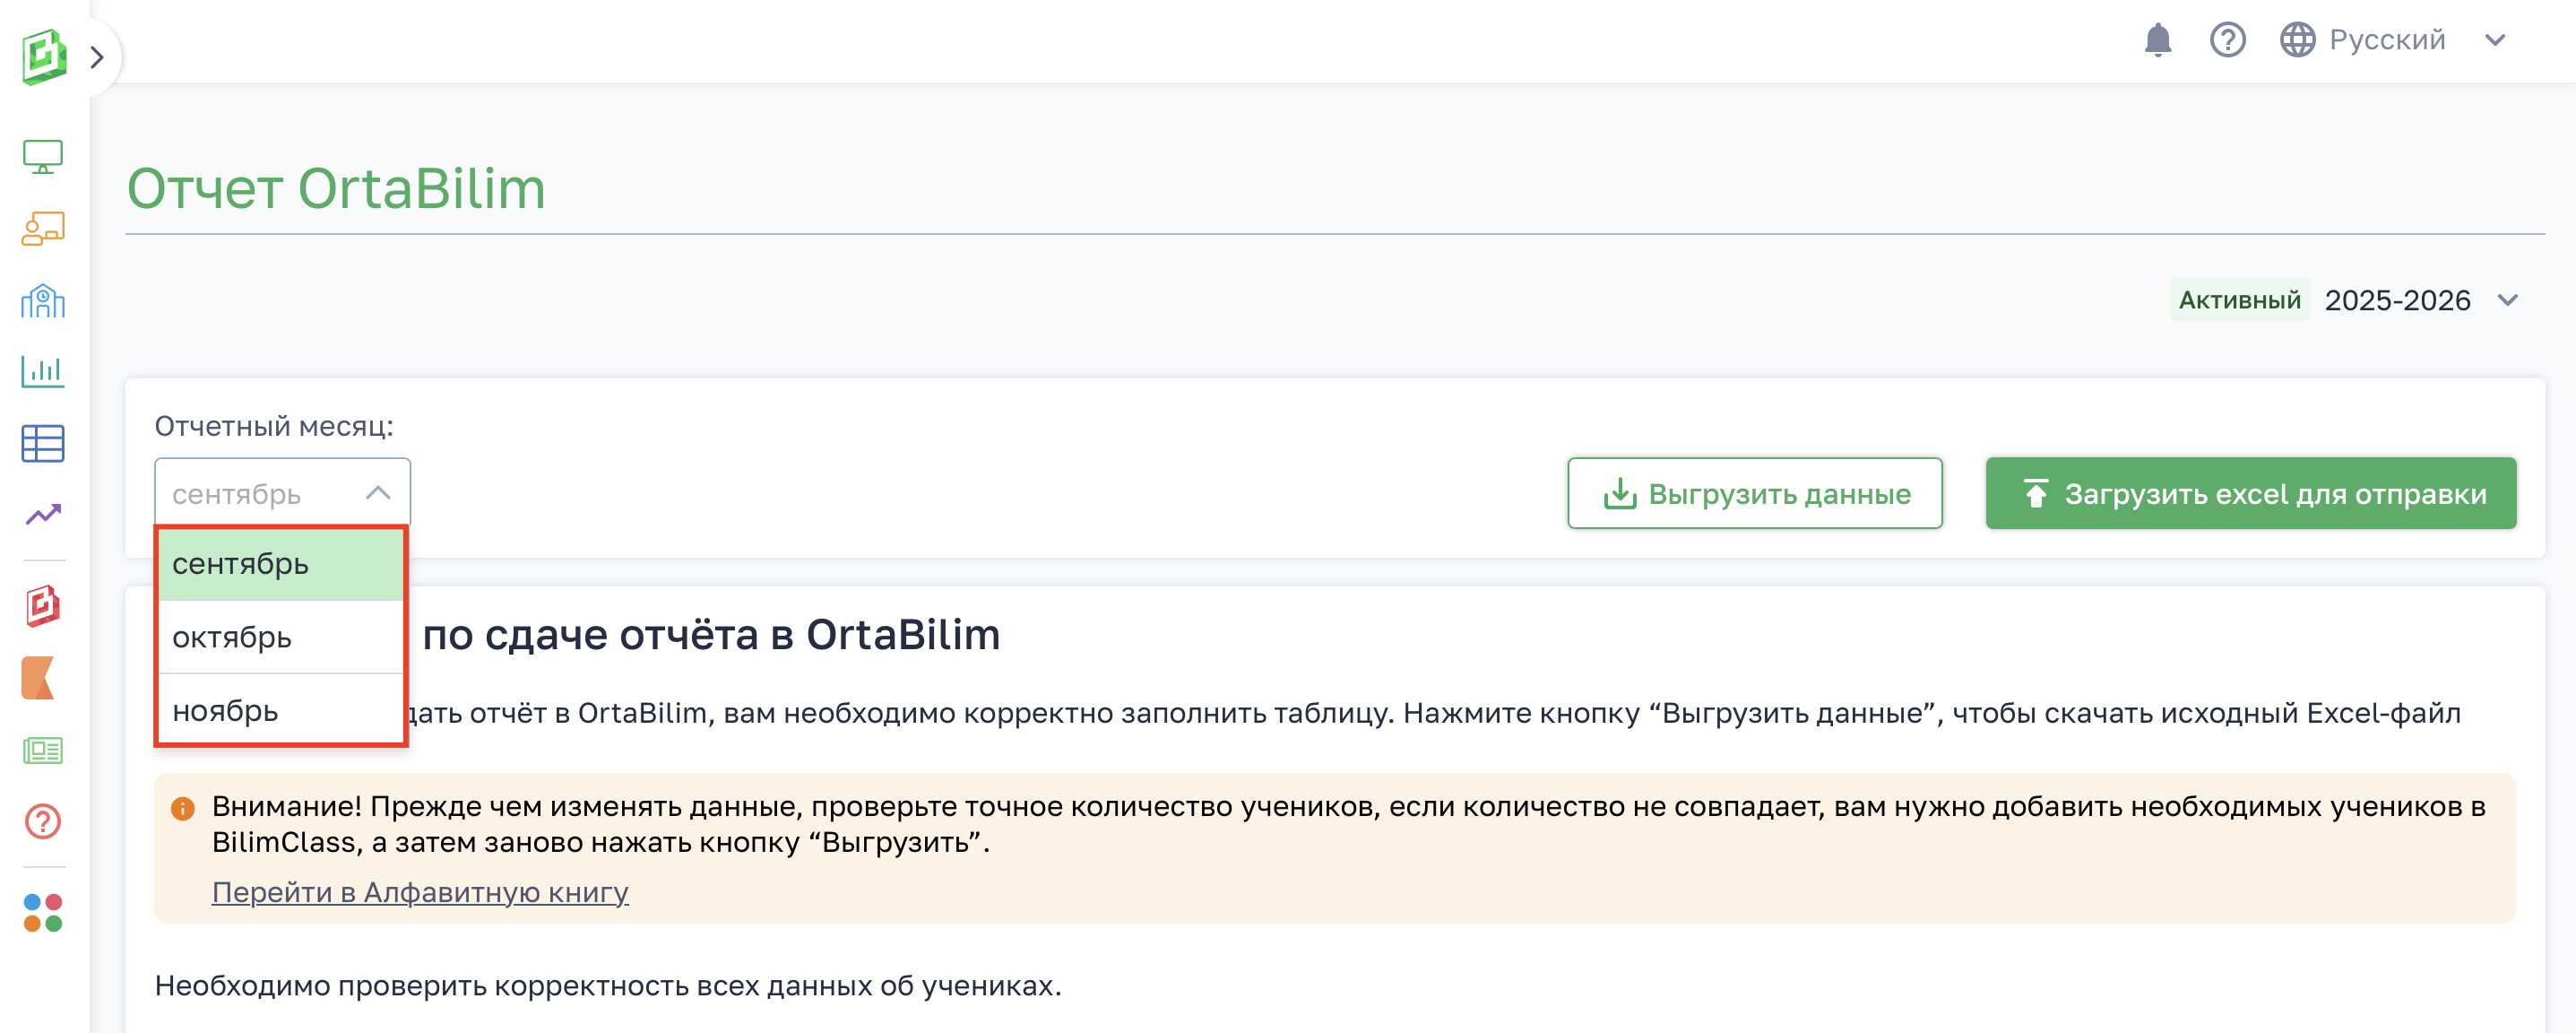
Task: Click the Выгрузить данные button
Action: click(x=1754, y=494)
